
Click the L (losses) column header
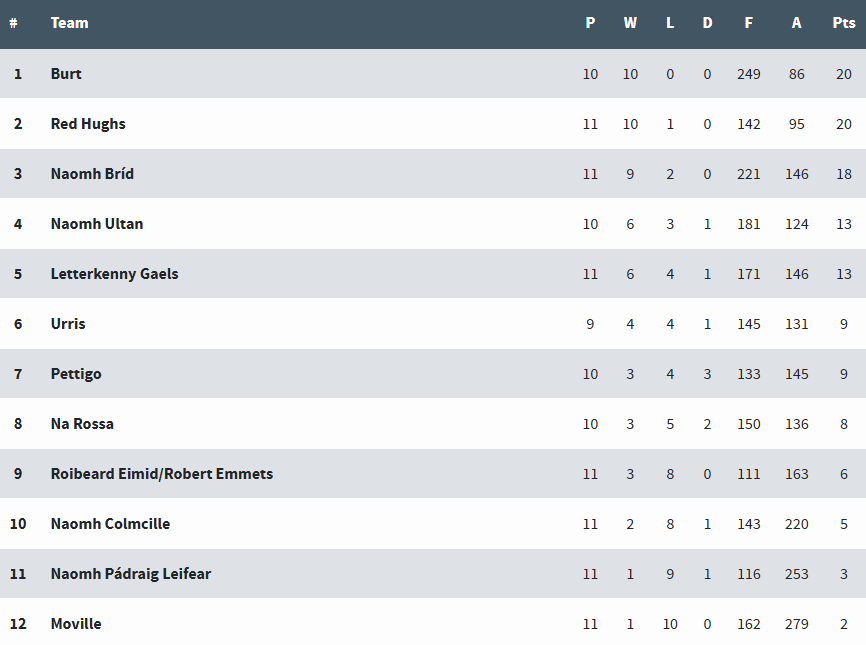coord(670,23)
